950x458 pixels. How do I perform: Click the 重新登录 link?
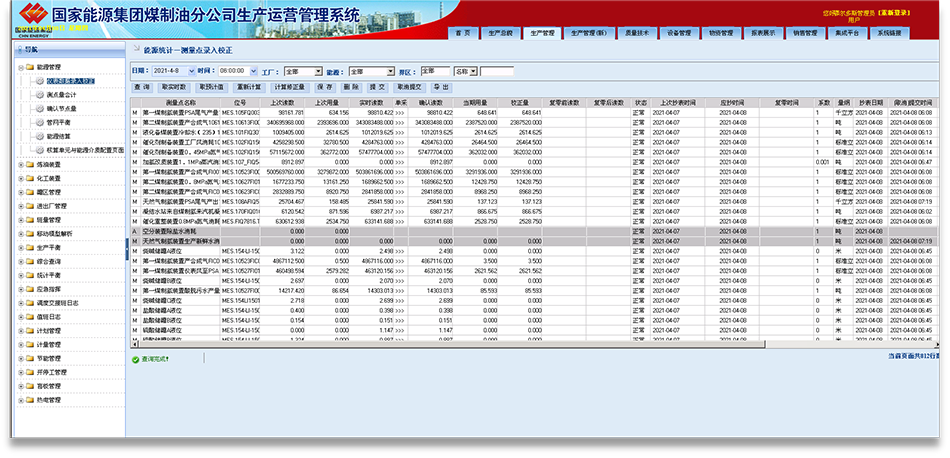pyautogui.click(x=893, y=13)
